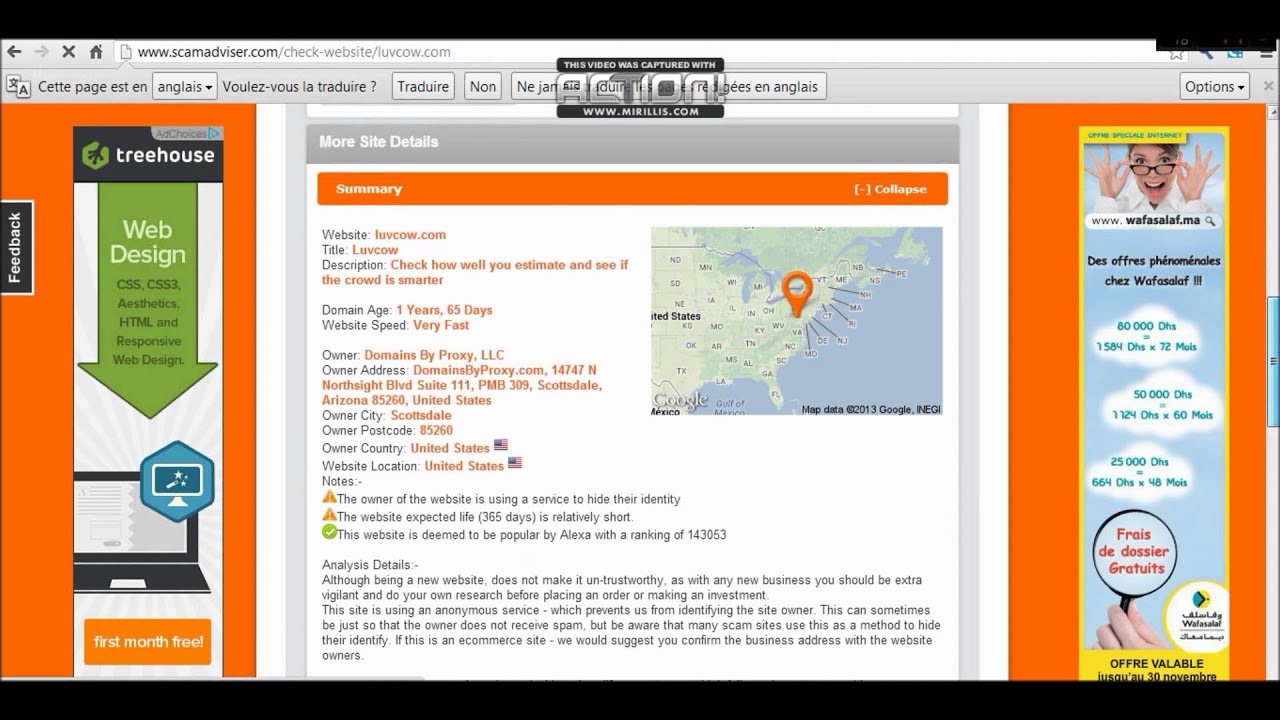The width and height of the screenshot is (1280, 720).
Task: Click United States next to Website Location
Action: click(x=464, y=466)
